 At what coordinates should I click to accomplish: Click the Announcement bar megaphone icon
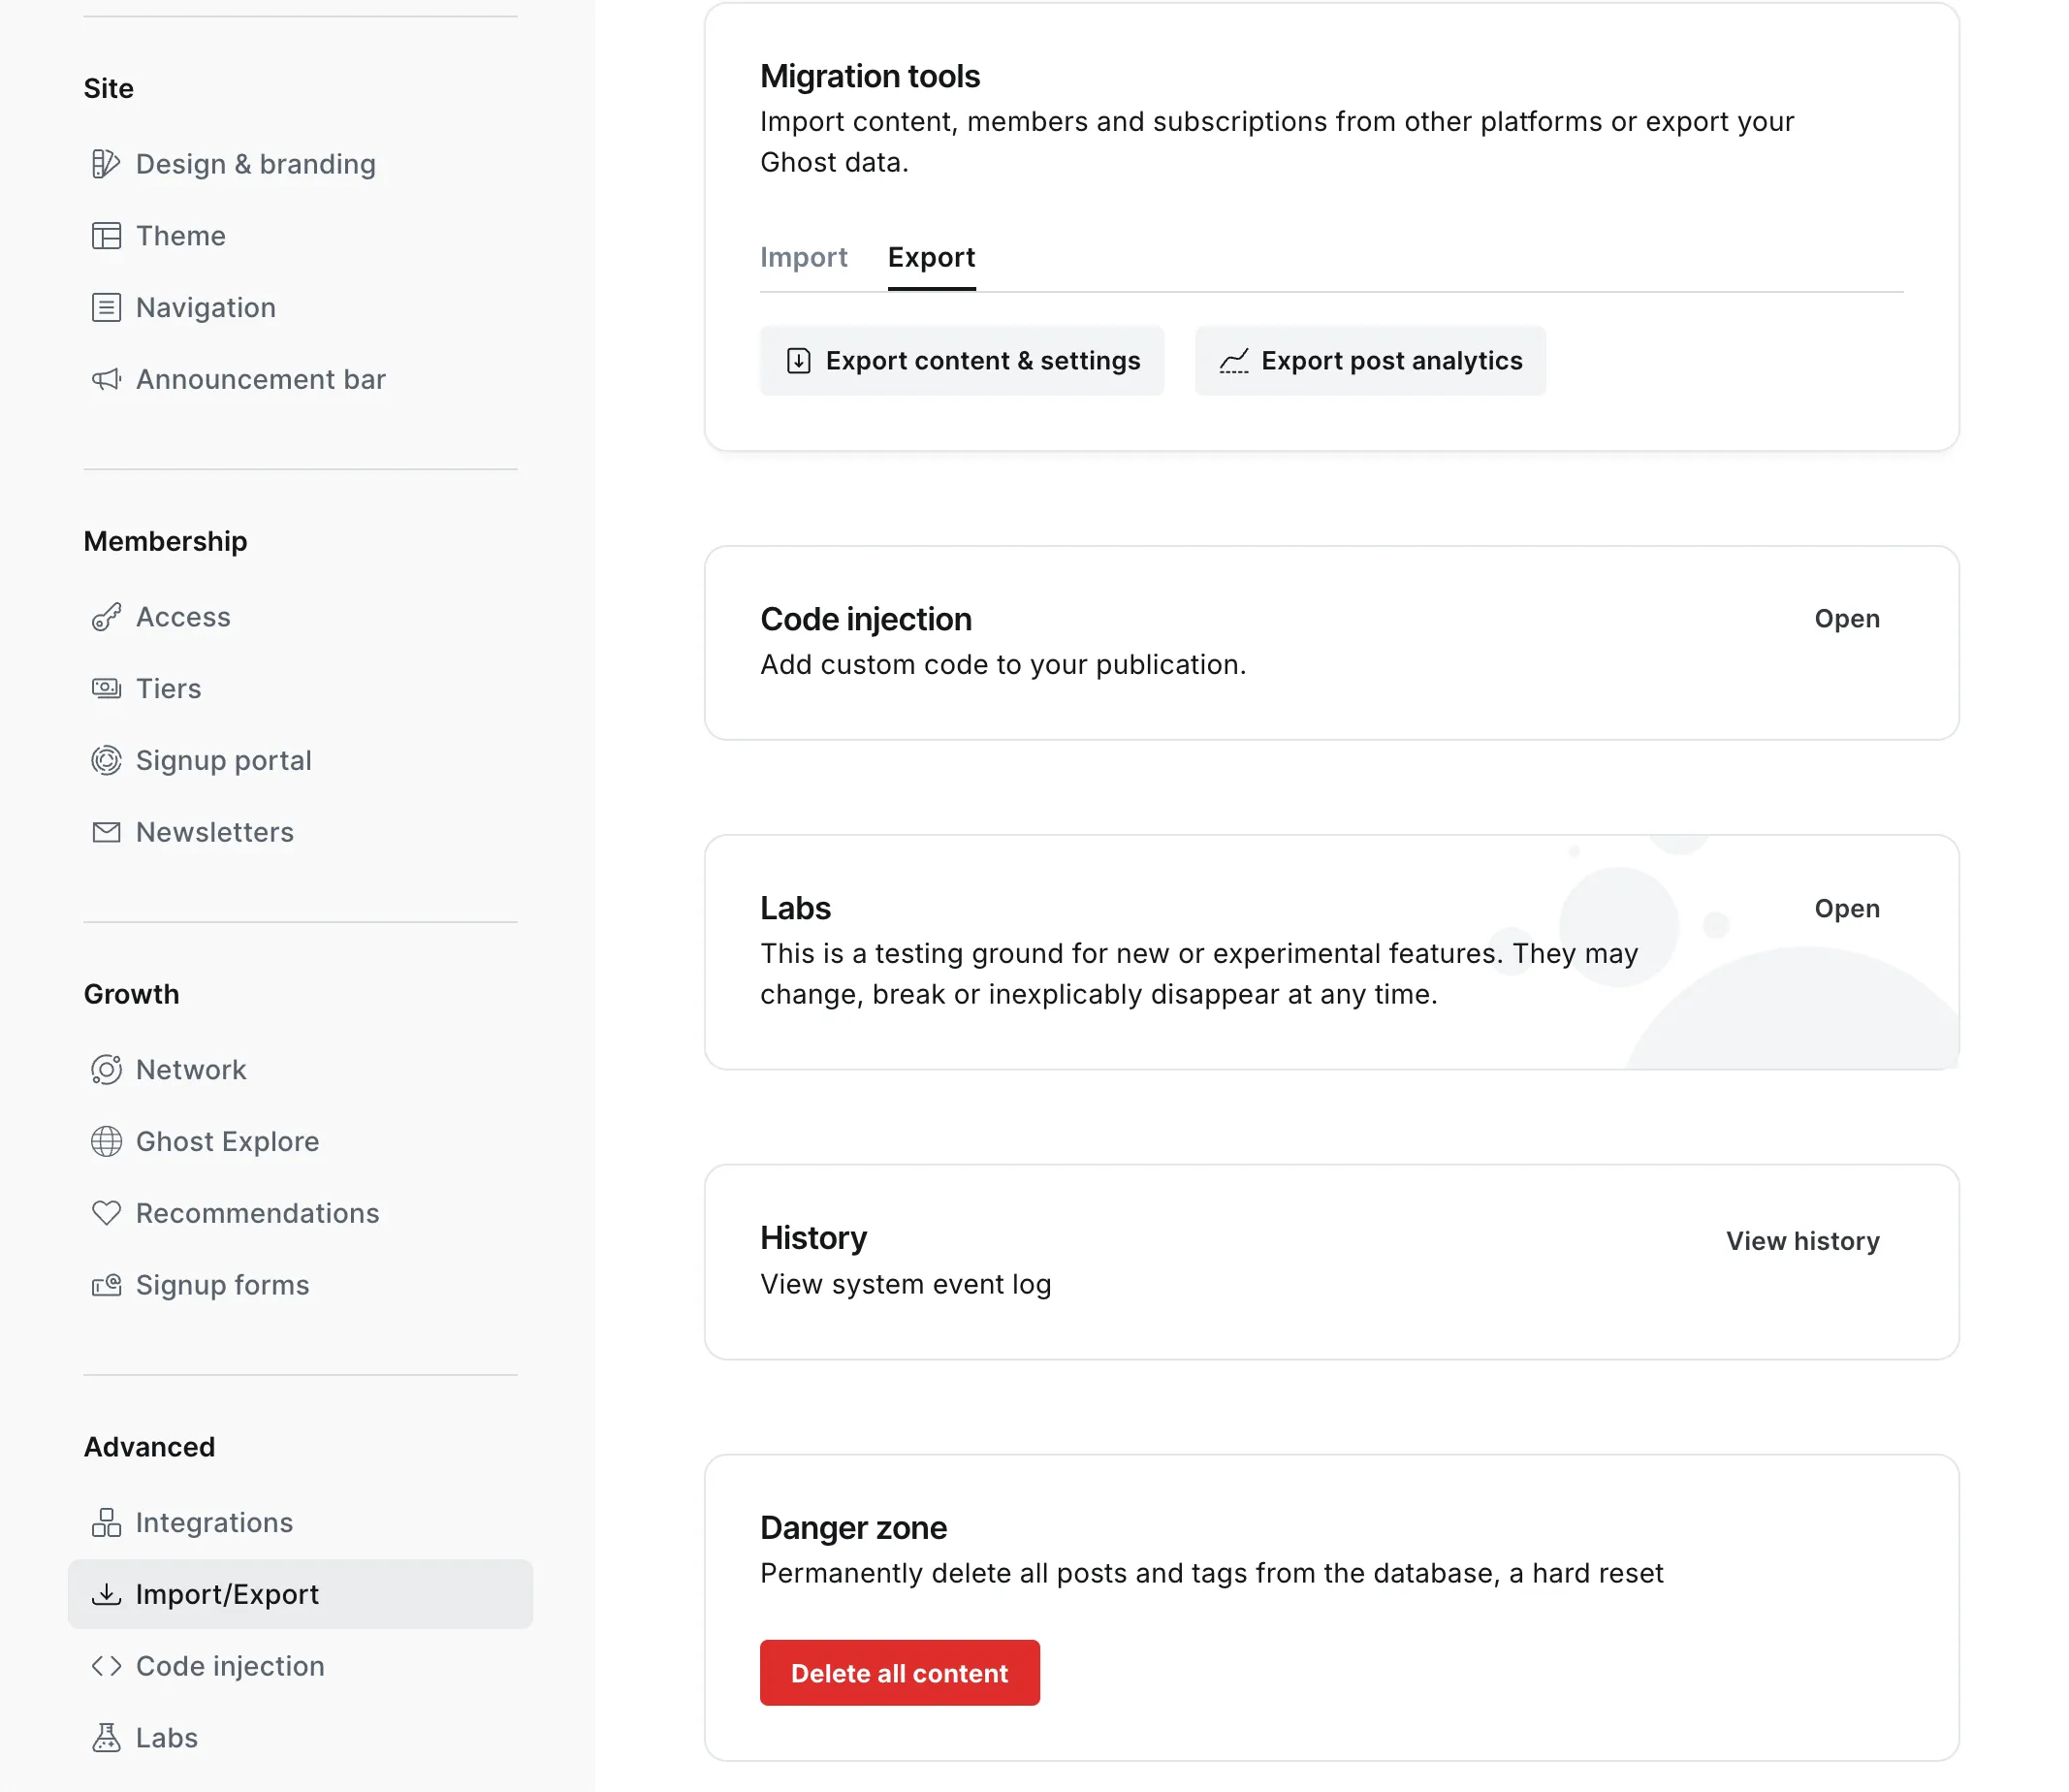pyautogui.click(x=106, y=379)
